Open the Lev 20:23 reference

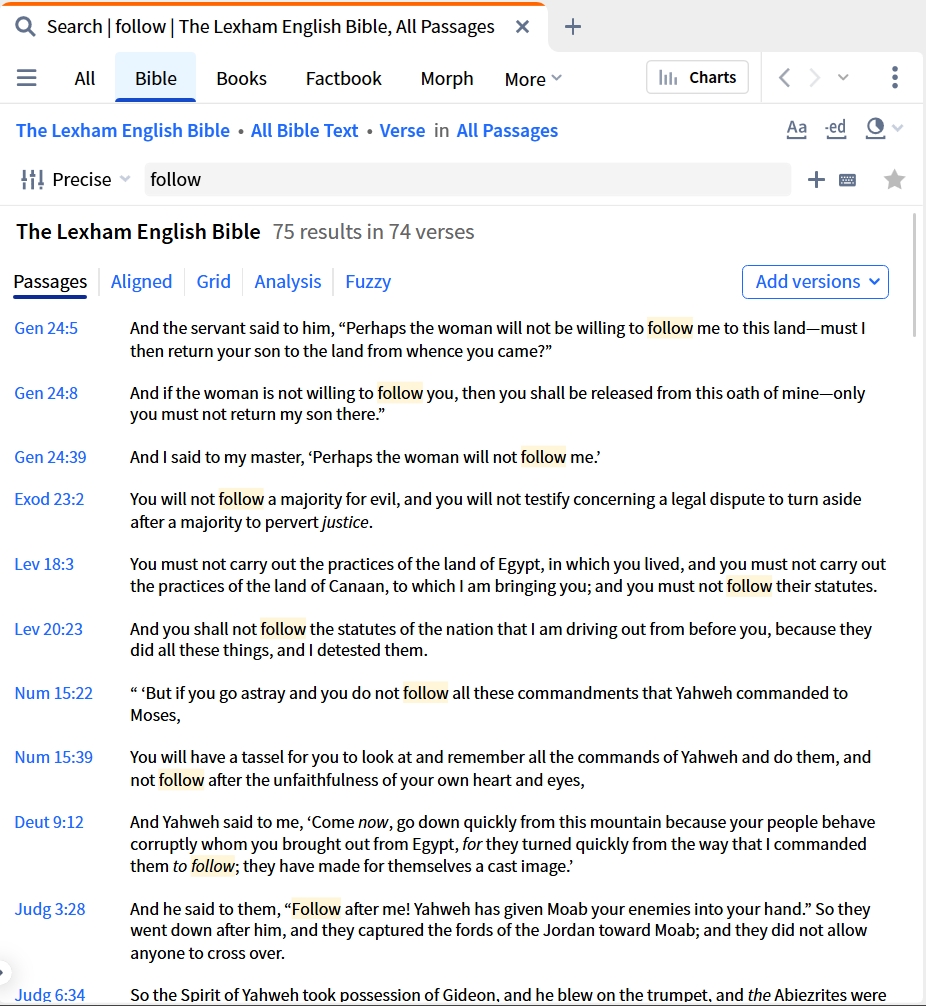pyautogui.click(x=48, y=629)
